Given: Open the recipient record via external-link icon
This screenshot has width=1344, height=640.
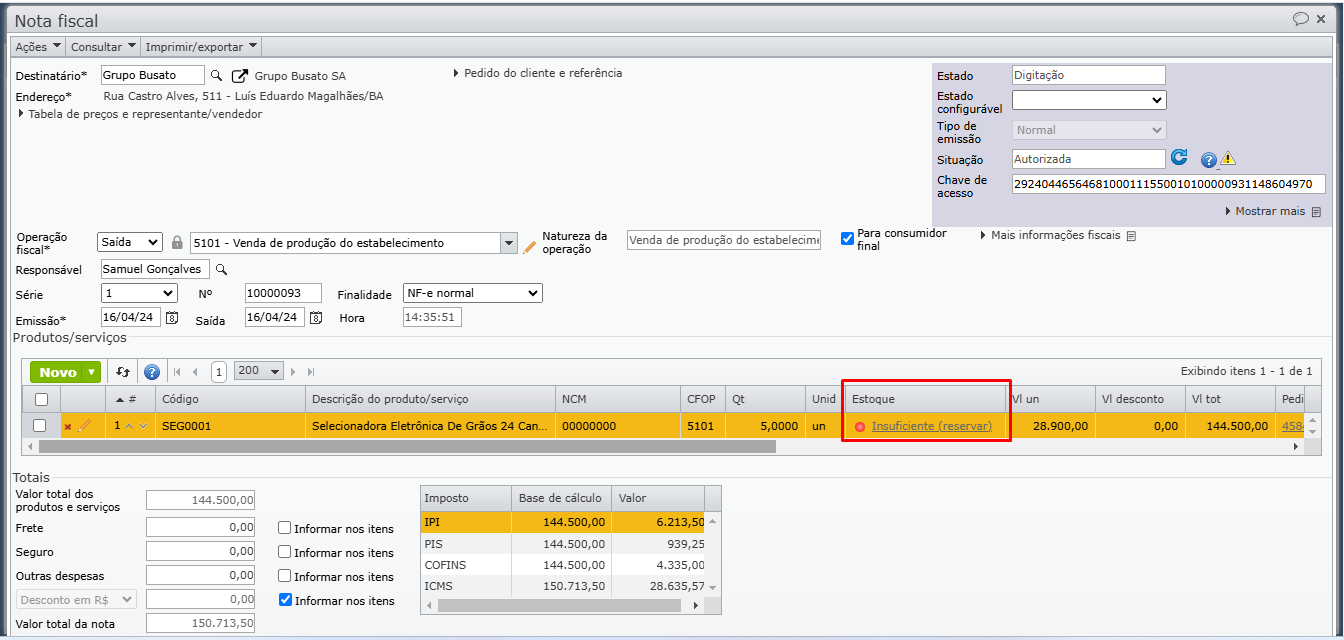Looking at the screenshot, I should click(240, 76).
